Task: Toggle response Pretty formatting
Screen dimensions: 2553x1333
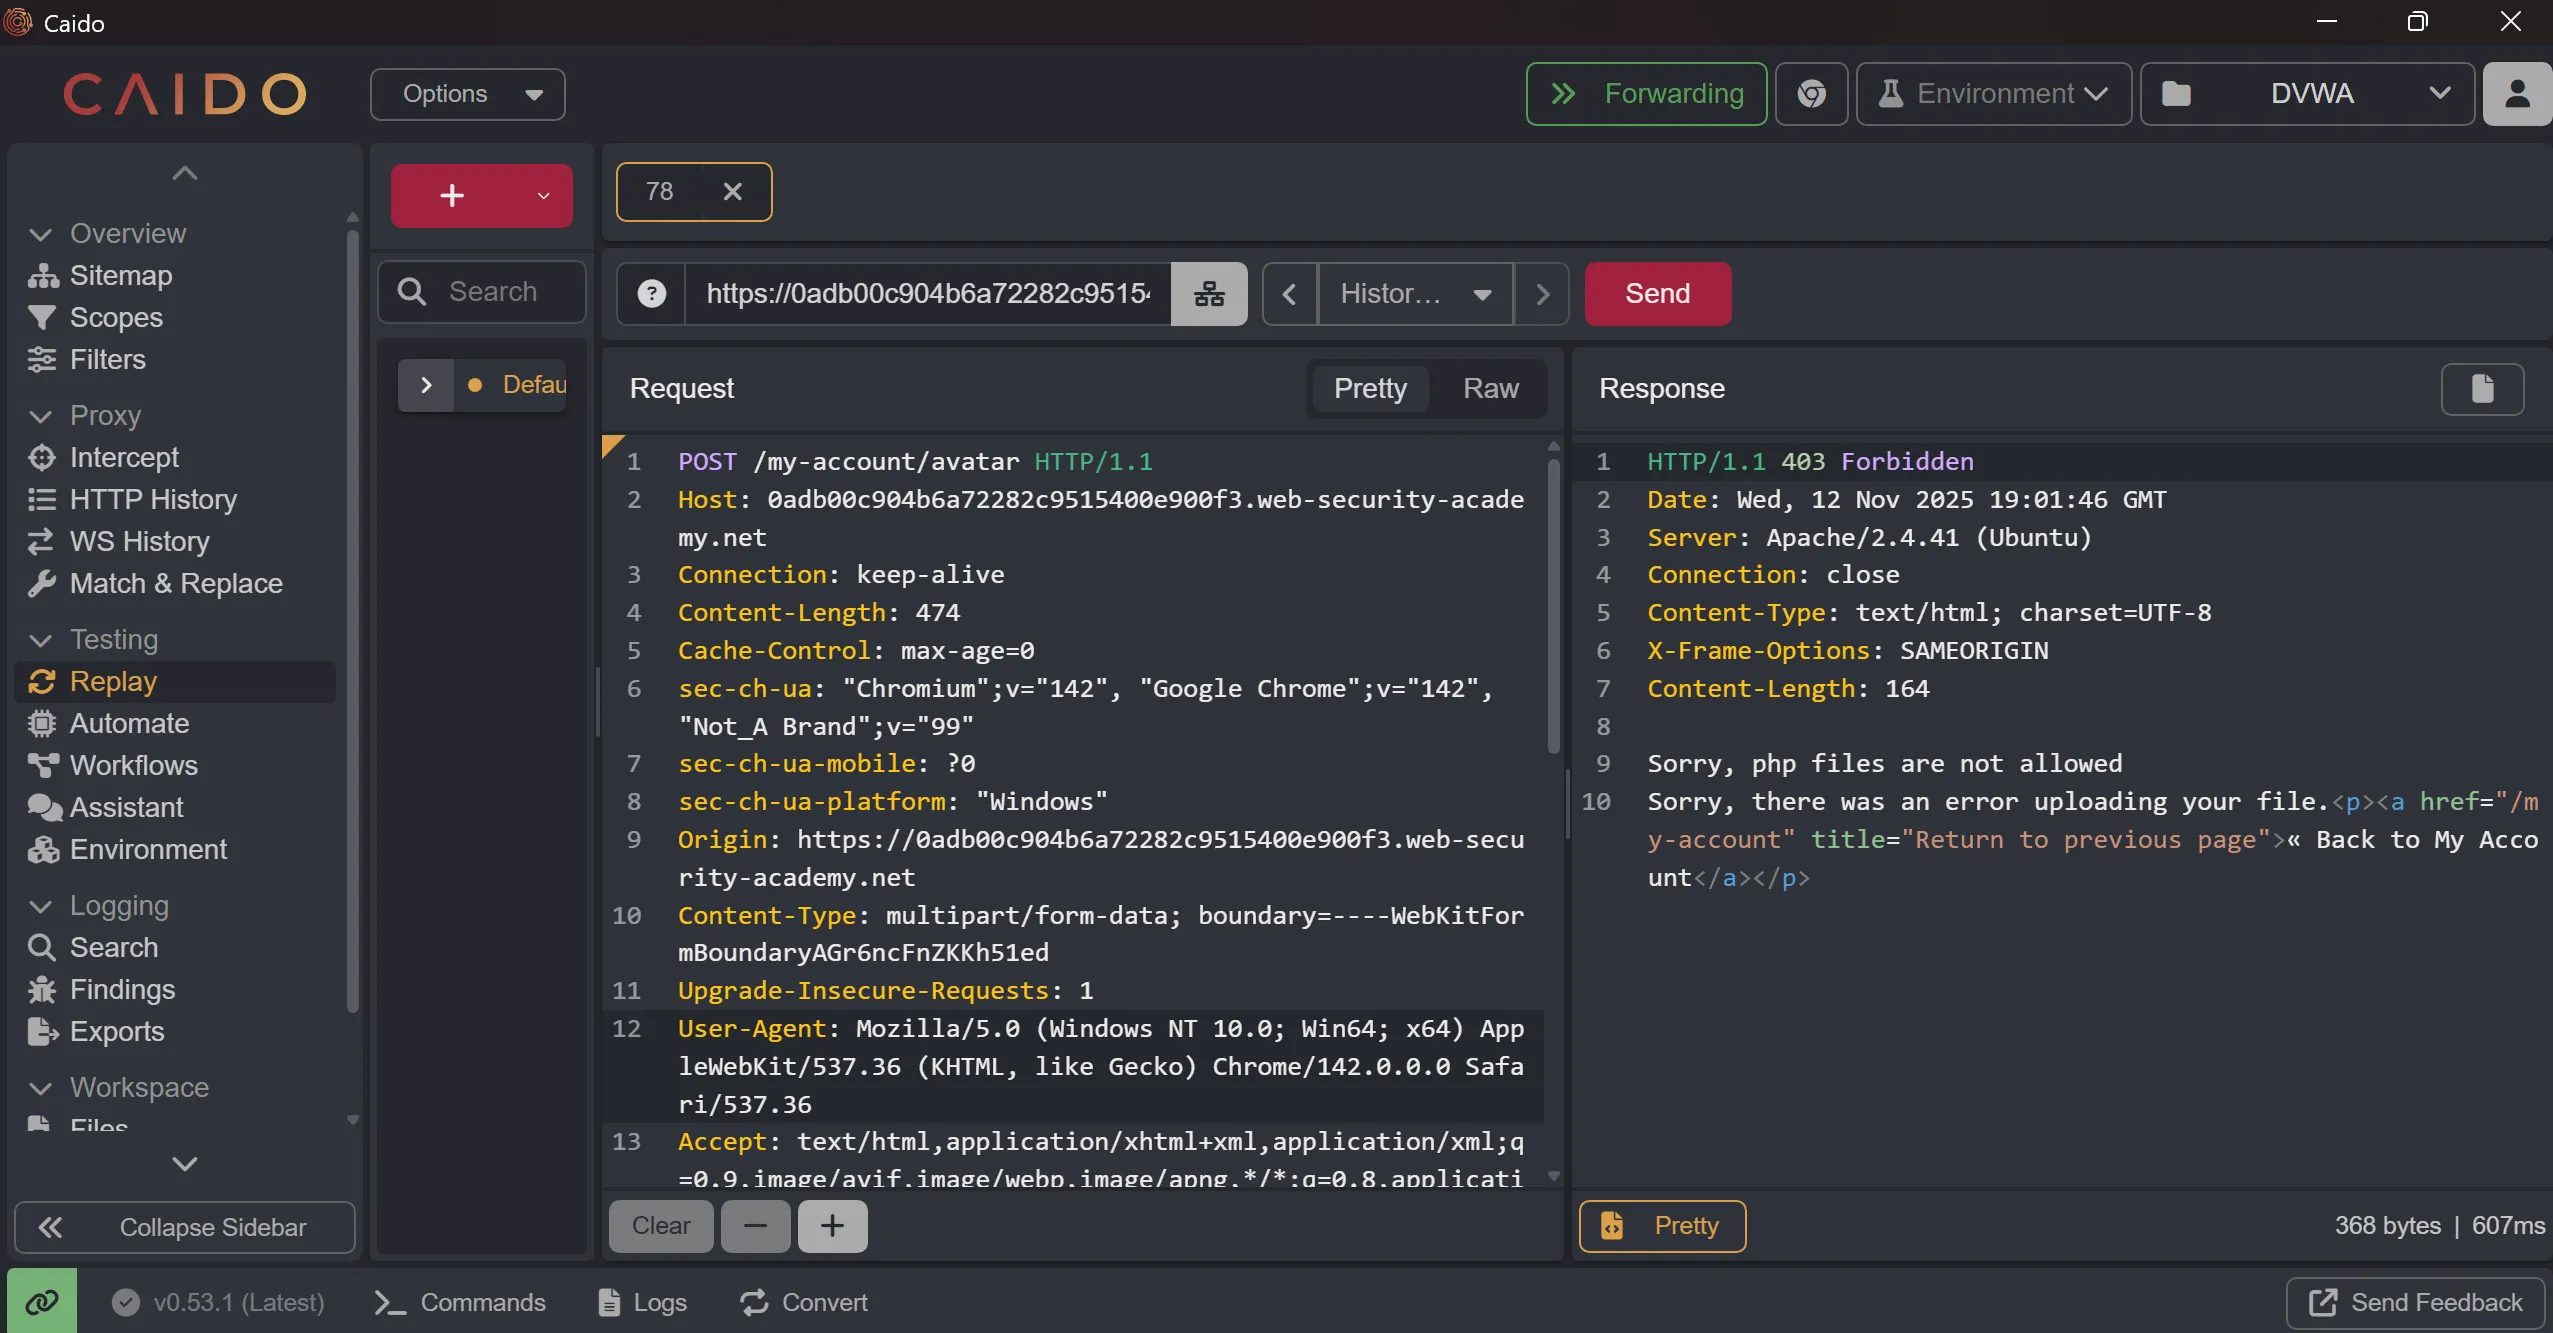Action: [x=1662, y=1225]
